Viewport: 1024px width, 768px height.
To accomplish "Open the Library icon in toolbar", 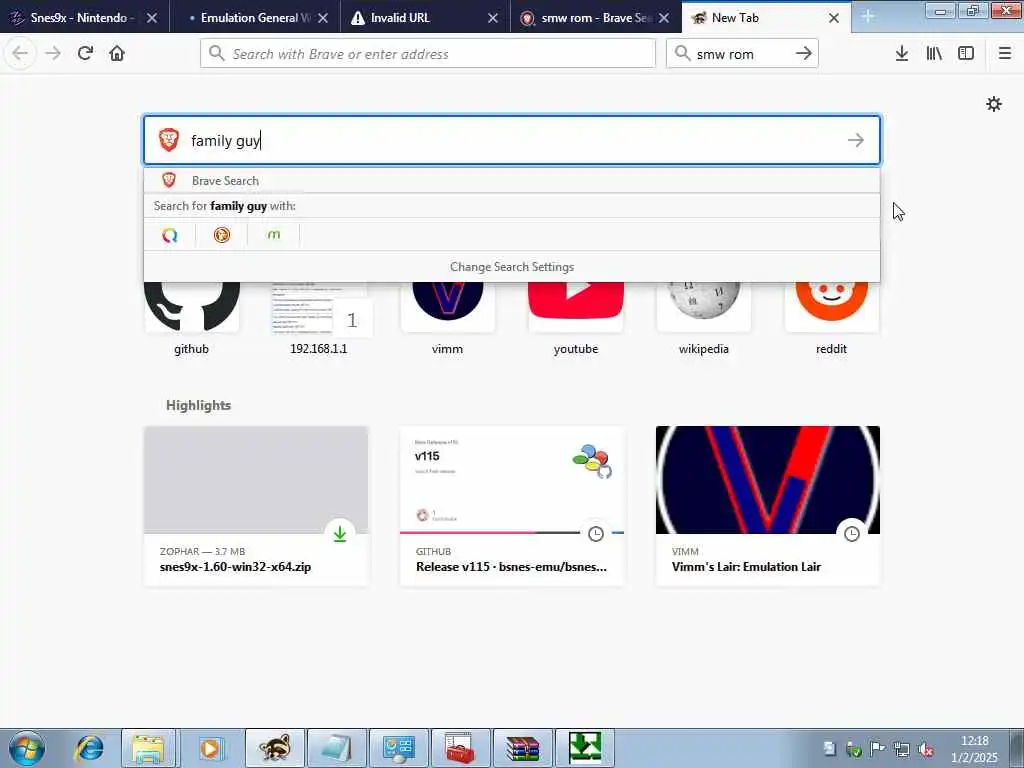I will 934,54.
